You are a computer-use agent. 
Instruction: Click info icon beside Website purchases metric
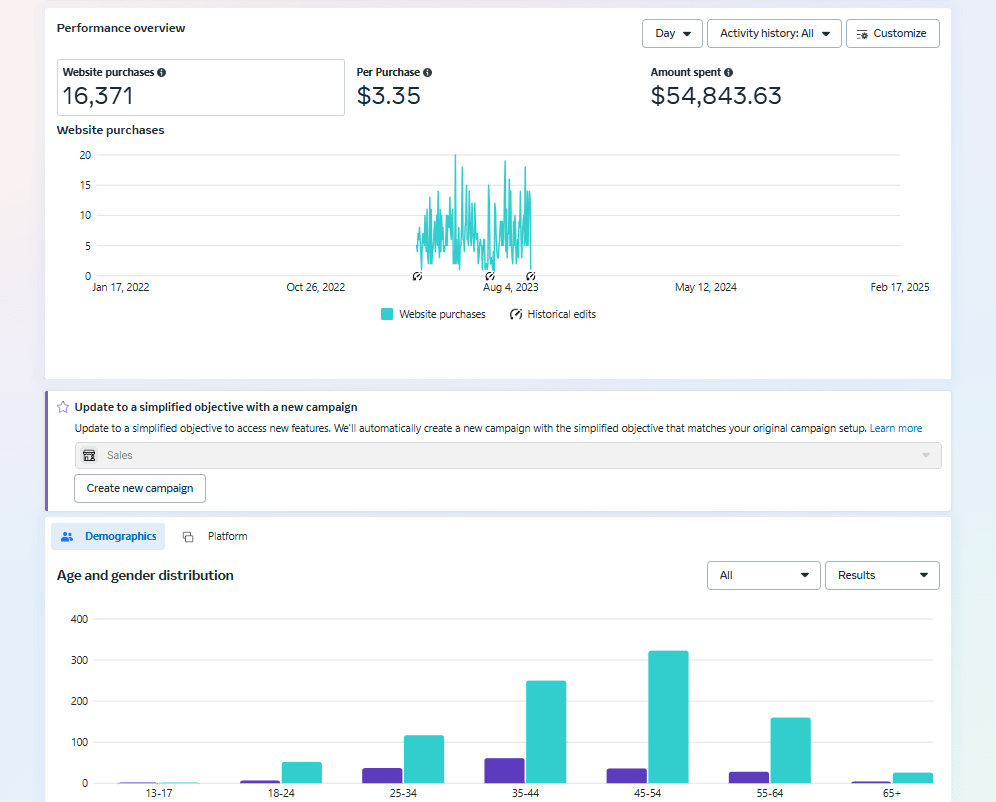162,72
